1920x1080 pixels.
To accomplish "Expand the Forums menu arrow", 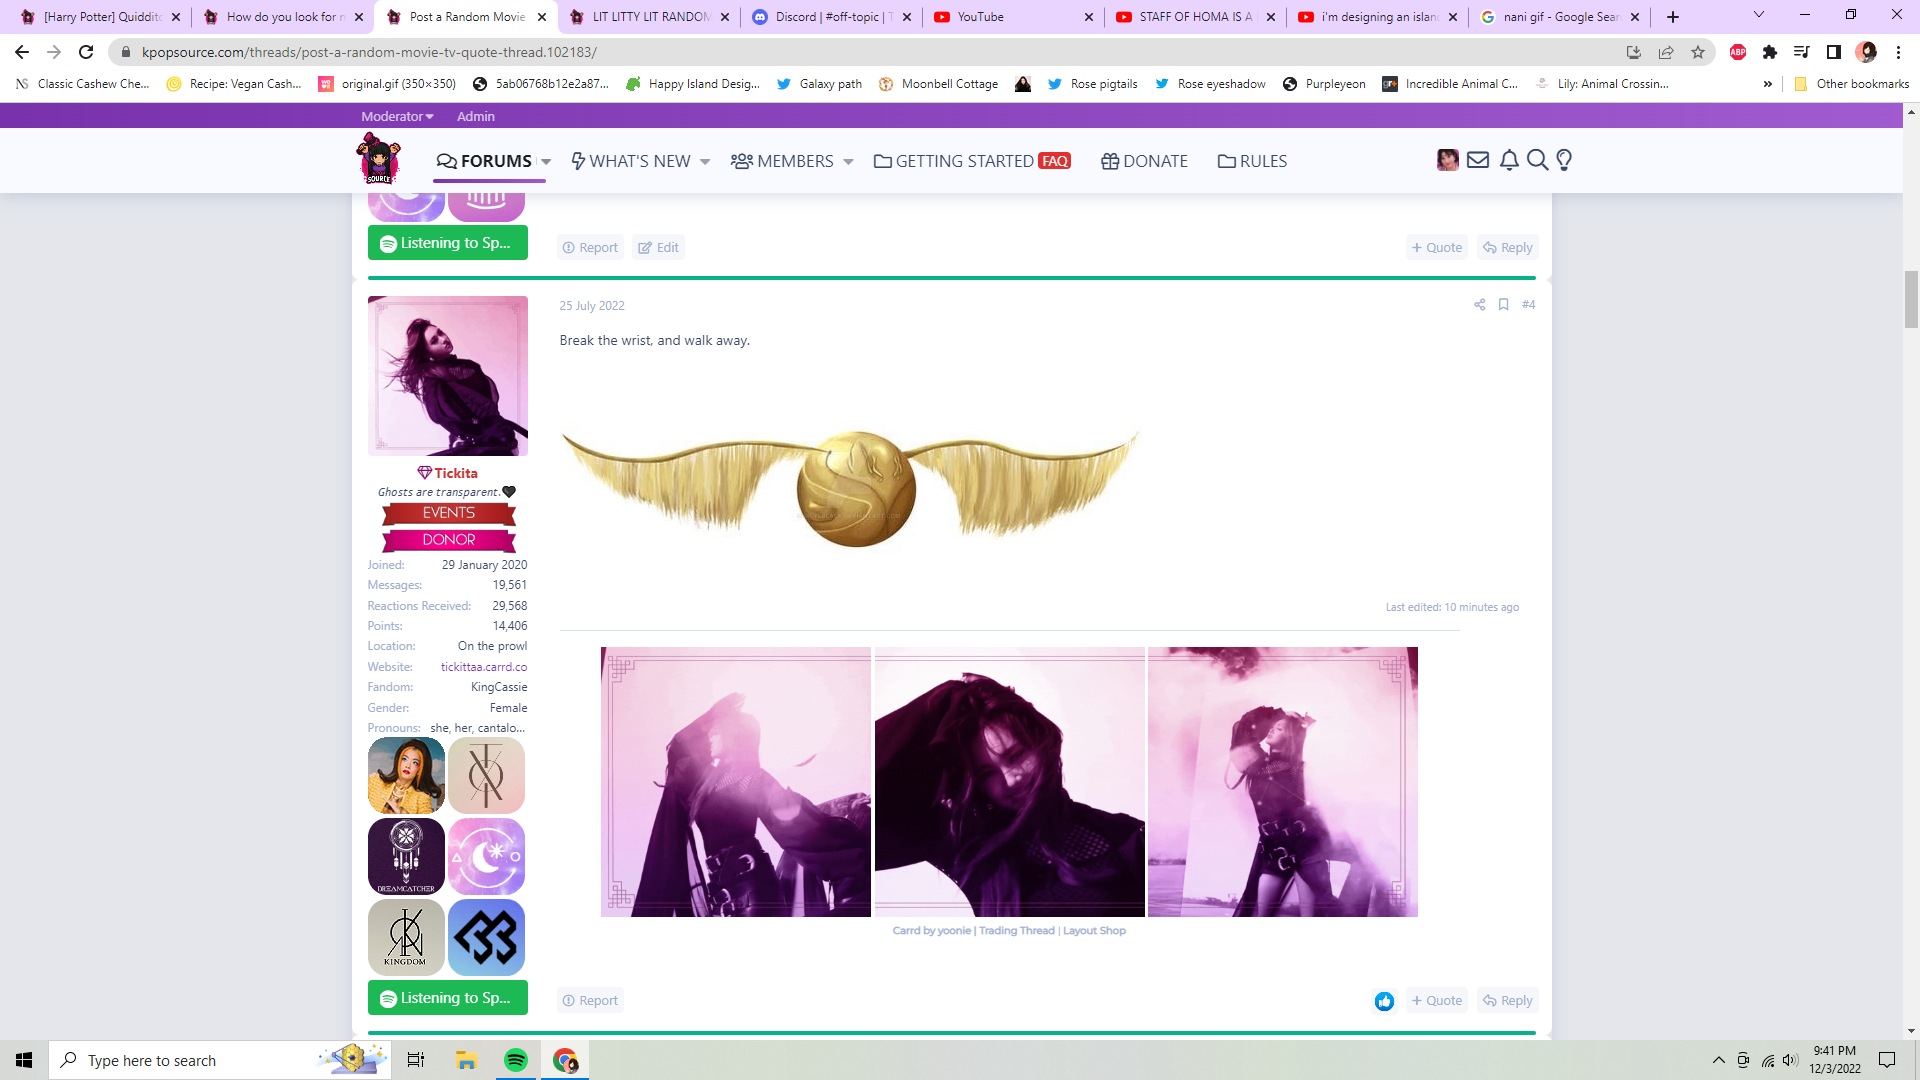I will point(546,162).
